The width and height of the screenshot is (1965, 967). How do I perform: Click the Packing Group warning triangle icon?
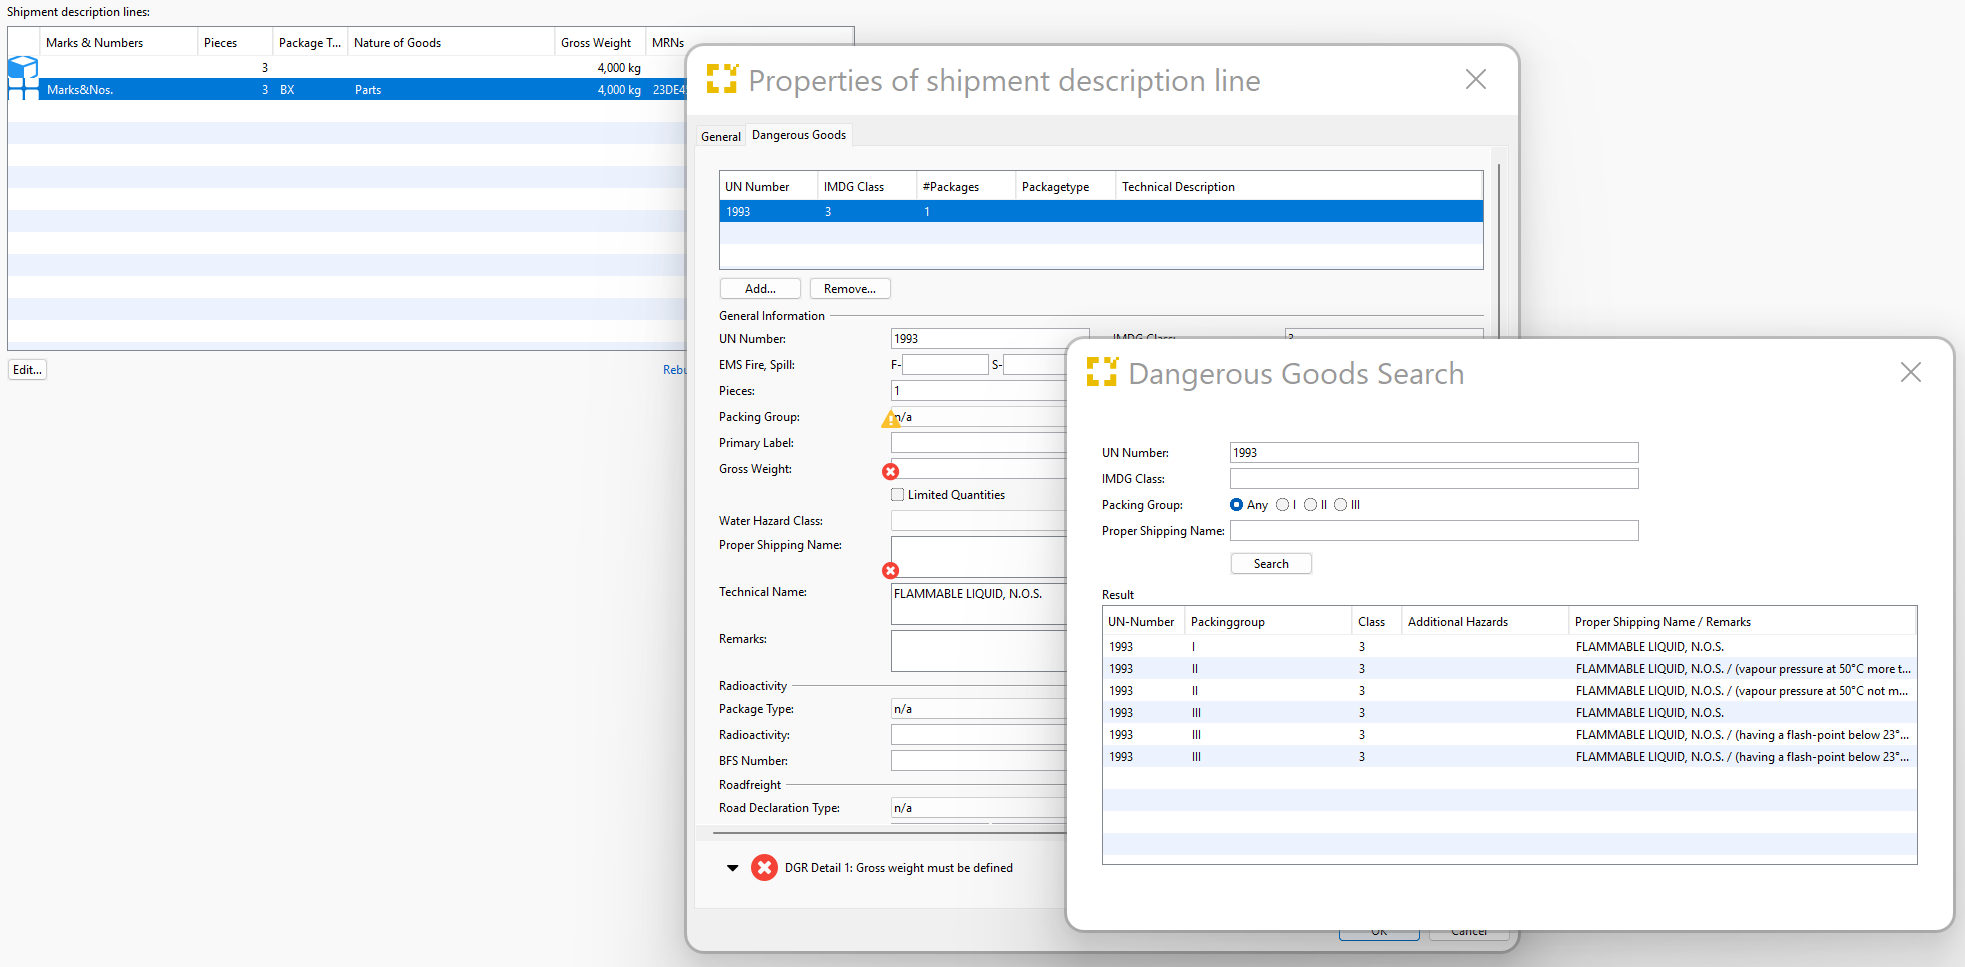click(x=890, y=419)
